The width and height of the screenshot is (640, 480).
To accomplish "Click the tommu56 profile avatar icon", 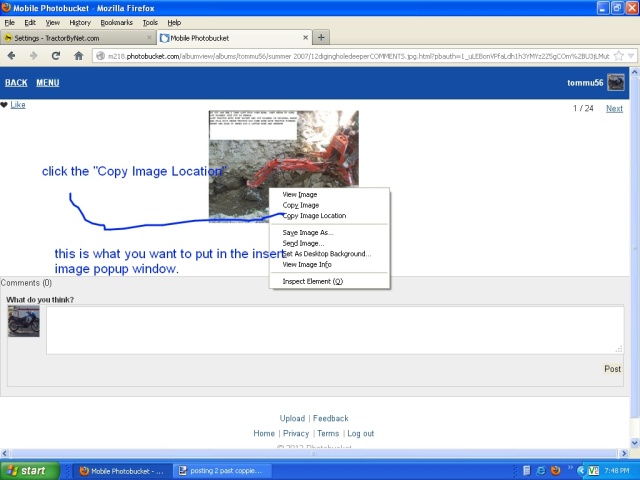I will click(x=616, y=83).
